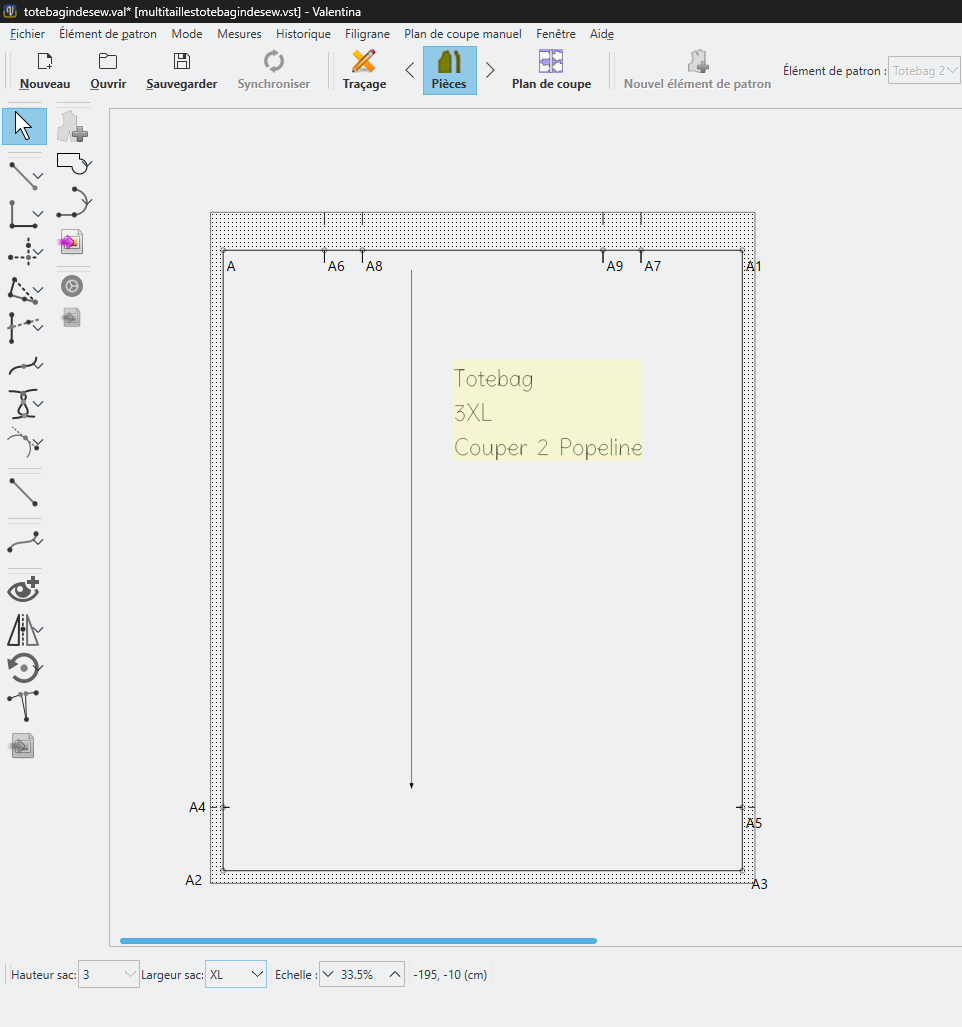
Task: Switch to Traçage draw mode
Action: click(x=364, y=70)
